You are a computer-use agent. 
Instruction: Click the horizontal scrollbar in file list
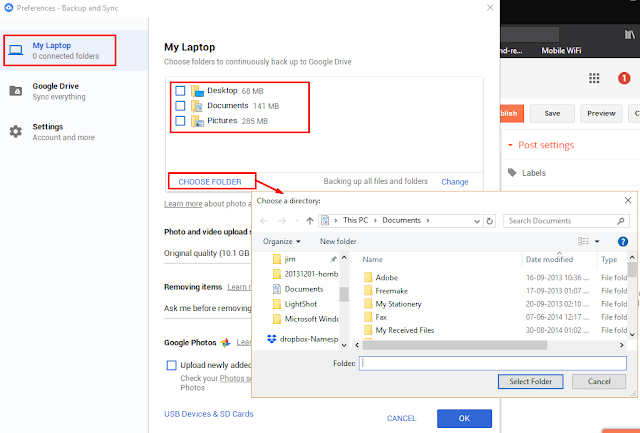click(x=455, y=345)
